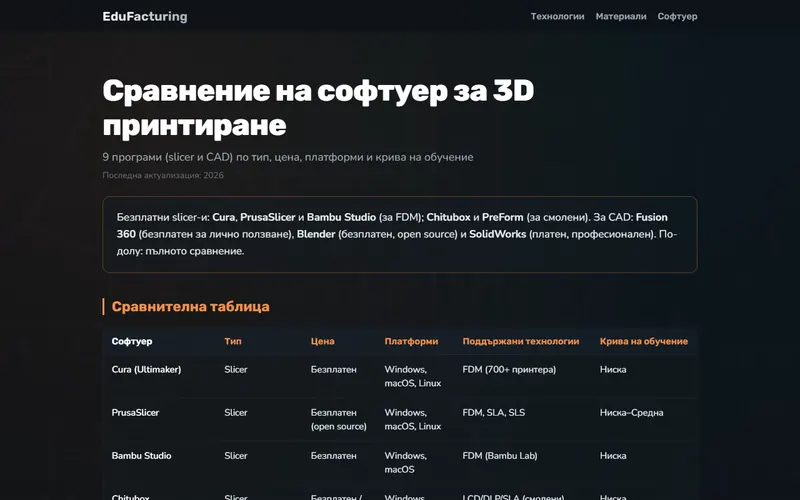The width and height of the screenshot is (800, 500).
Task: Click Последна актуализация: 2026 text
Action: (x=163, y=175)
